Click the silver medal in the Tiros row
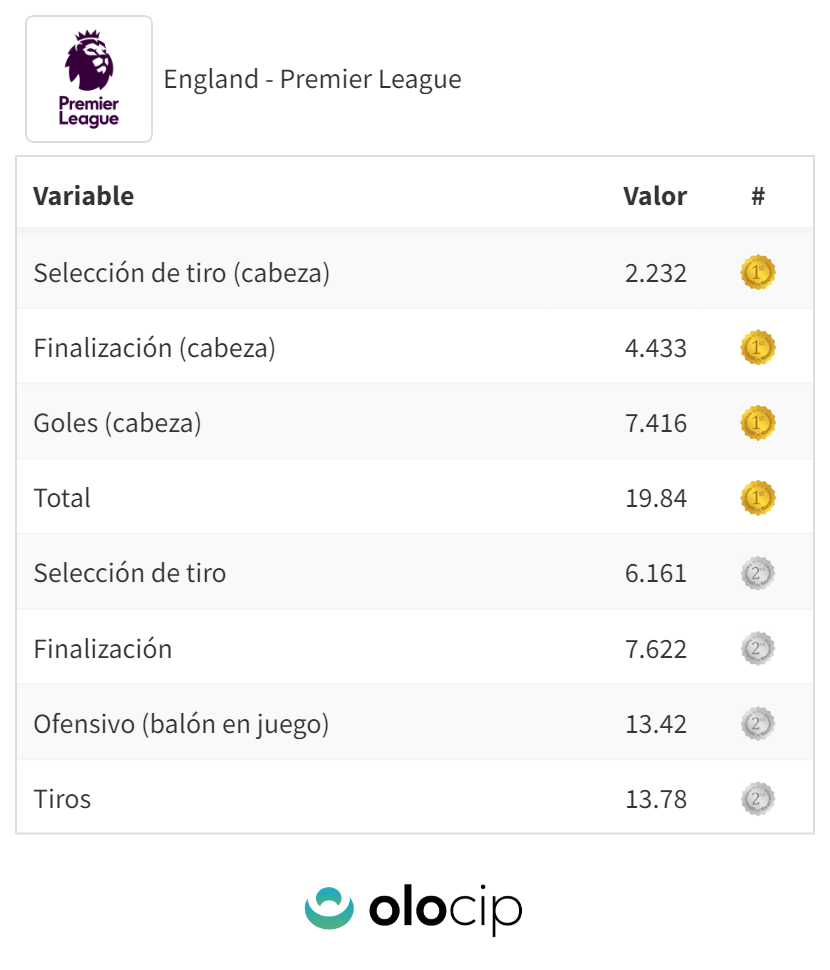The image size is (830, 970). click(x=758, y=799)
